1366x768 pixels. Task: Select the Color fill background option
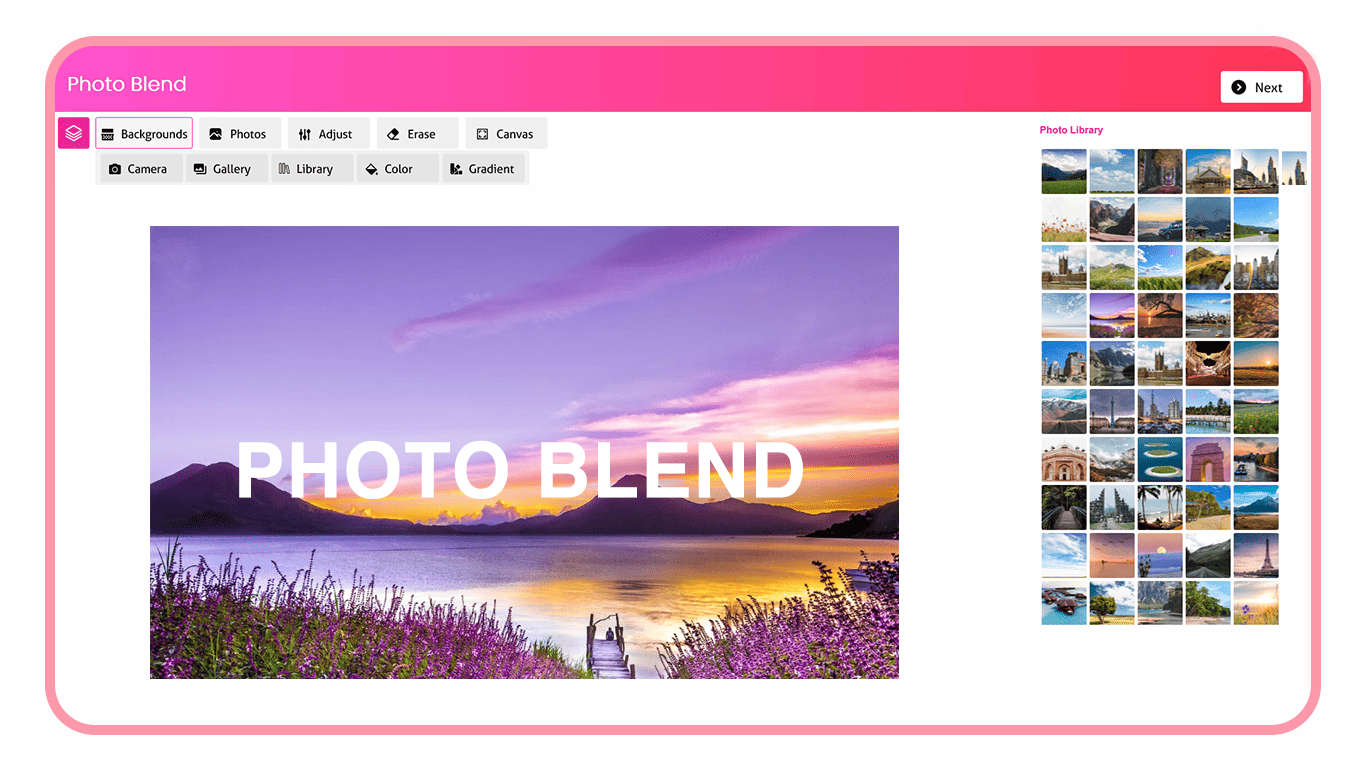390,169
